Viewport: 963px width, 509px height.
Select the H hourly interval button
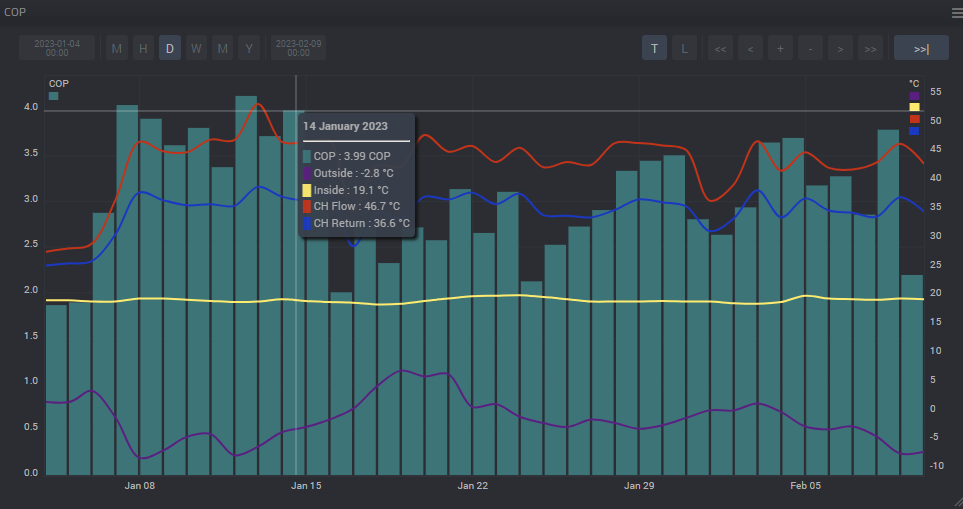click(143, 48)
